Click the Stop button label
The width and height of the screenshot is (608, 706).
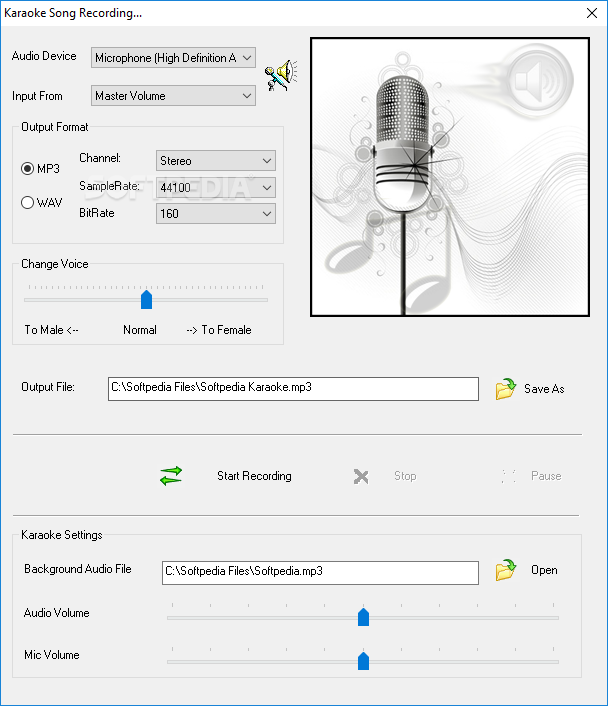click(x=405, y=476)
